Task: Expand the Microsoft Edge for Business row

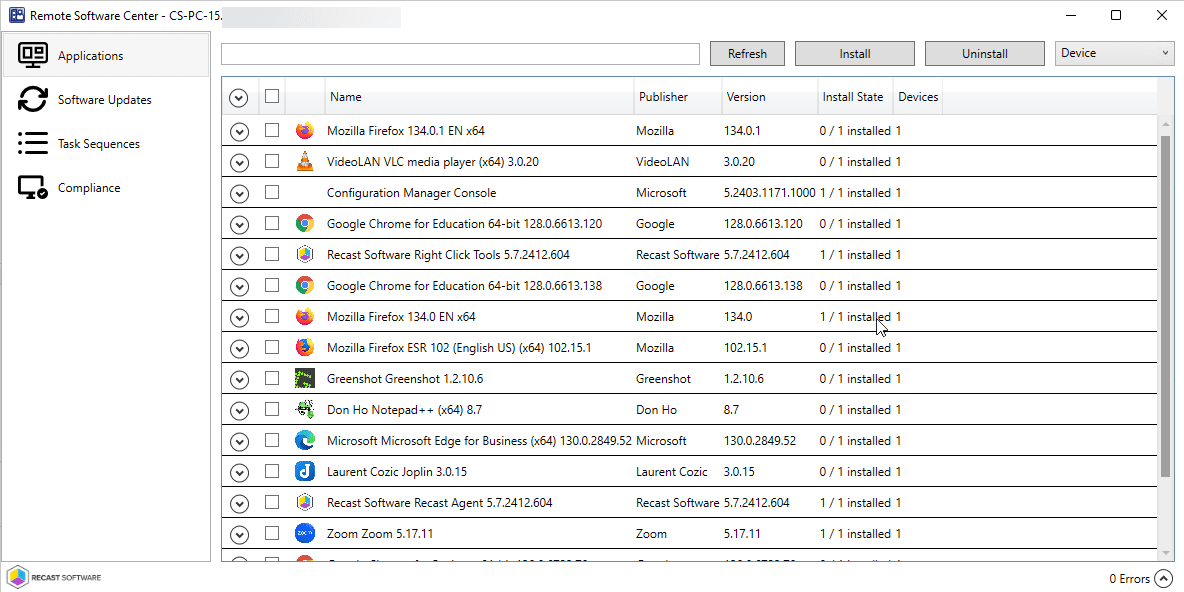Action: point(239,441)
